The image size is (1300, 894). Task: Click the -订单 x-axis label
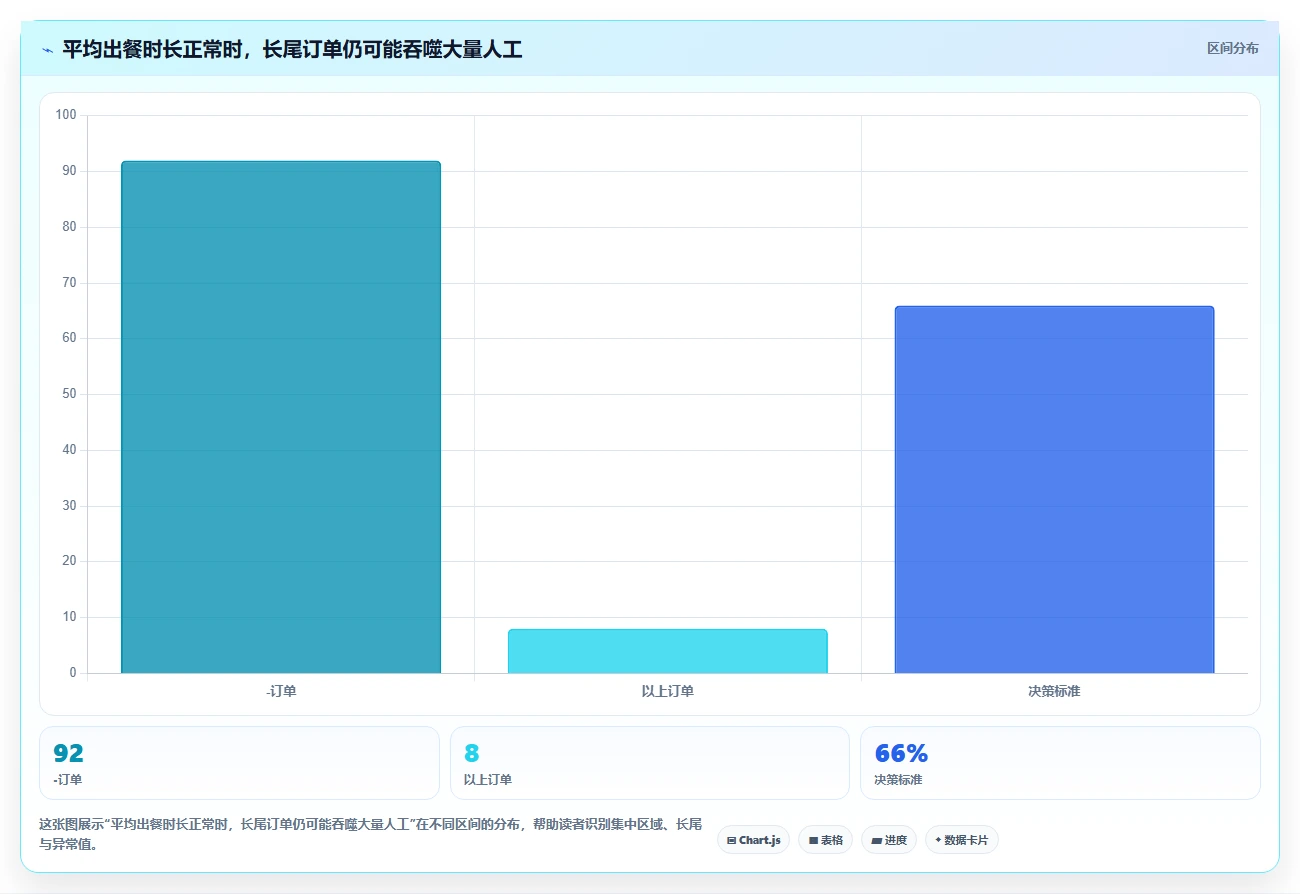pos(281,691)
